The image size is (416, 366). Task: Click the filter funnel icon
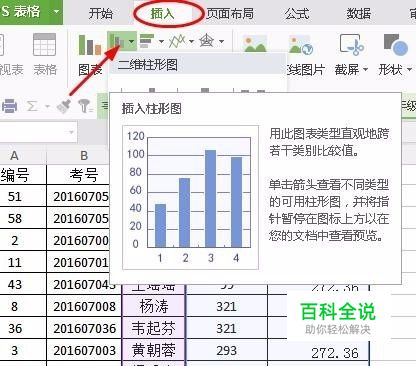click(x=85, y=106)
